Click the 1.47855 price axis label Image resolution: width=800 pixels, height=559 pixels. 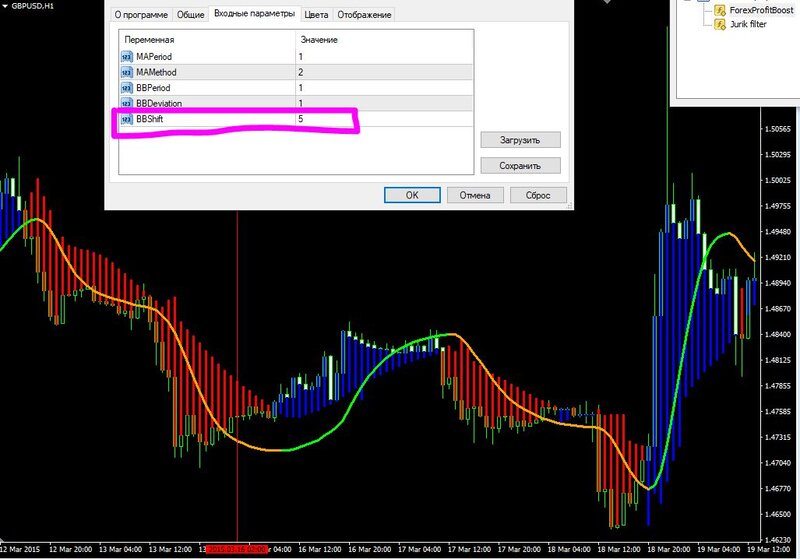click(779, 386)
